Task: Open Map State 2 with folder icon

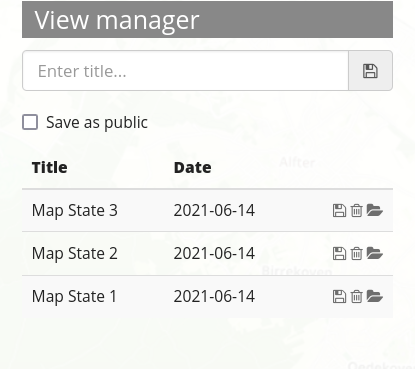Action: tap(374, 254)
